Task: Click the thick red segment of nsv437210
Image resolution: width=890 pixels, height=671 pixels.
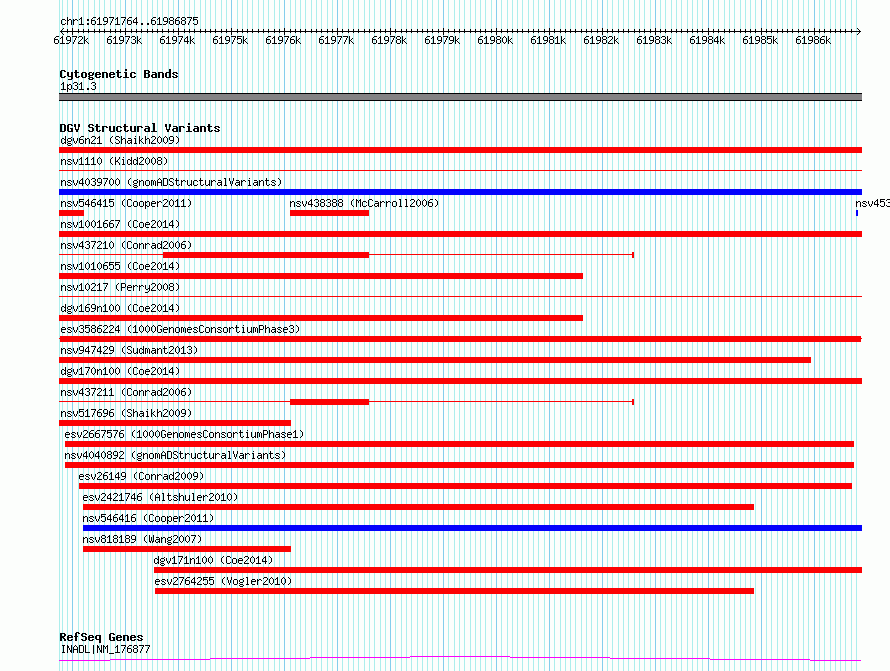Action: click(266, 255)
